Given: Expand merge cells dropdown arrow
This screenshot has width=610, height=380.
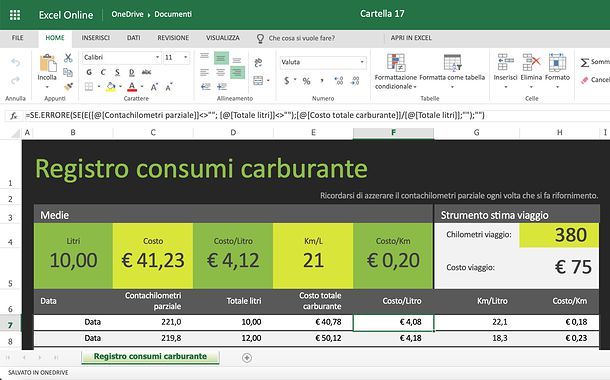Looking at the screenshot, I should tap(268, 81).
